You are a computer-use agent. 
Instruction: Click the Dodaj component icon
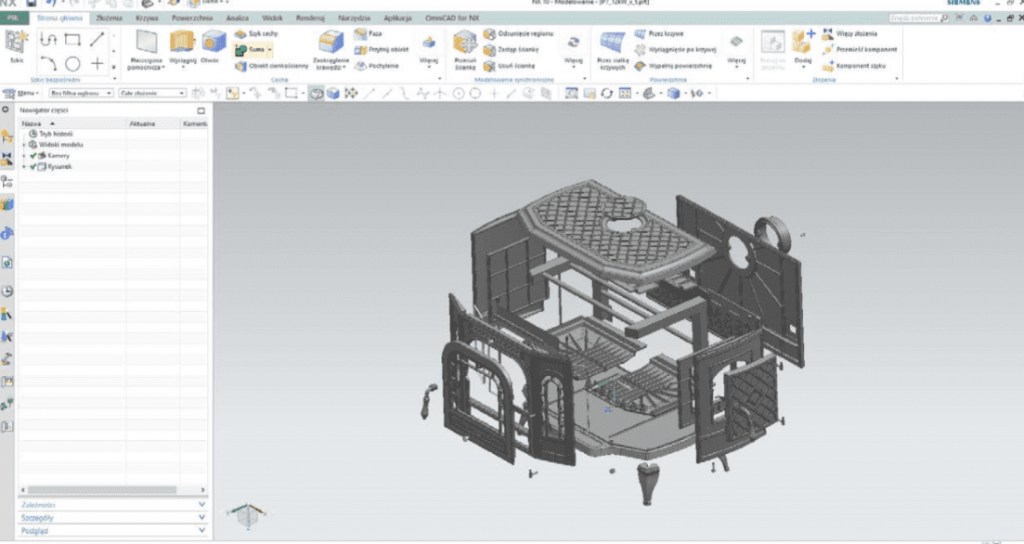pos(801,43)
